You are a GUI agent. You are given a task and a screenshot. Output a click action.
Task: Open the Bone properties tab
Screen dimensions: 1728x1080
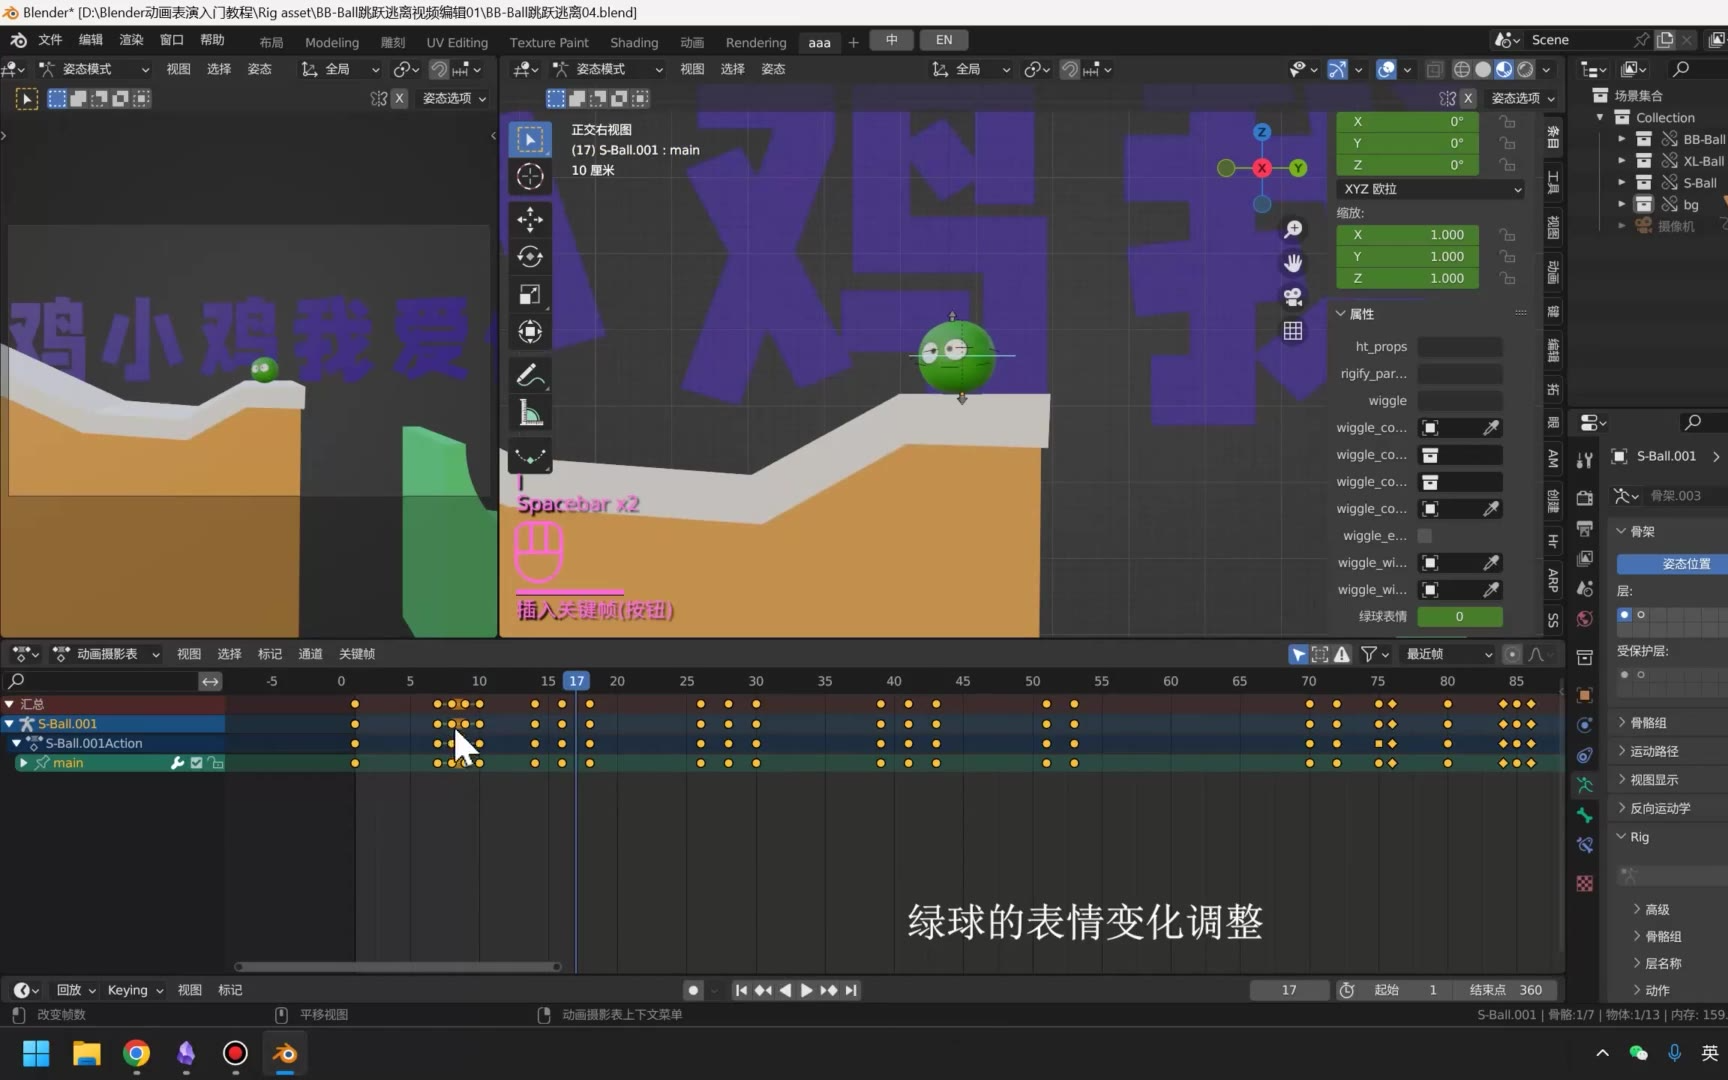point(1585,815)
